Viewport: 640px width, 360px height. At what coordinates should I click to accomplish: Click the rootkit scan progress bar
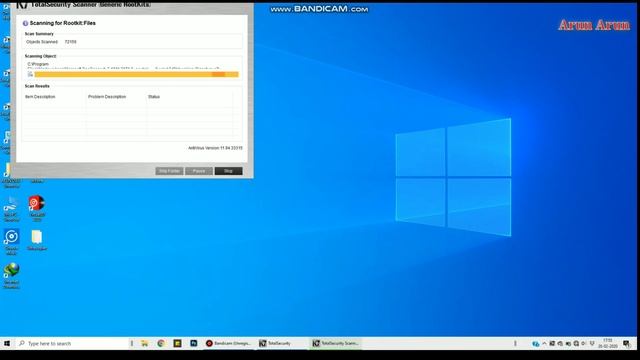click(x=136, y=74)
